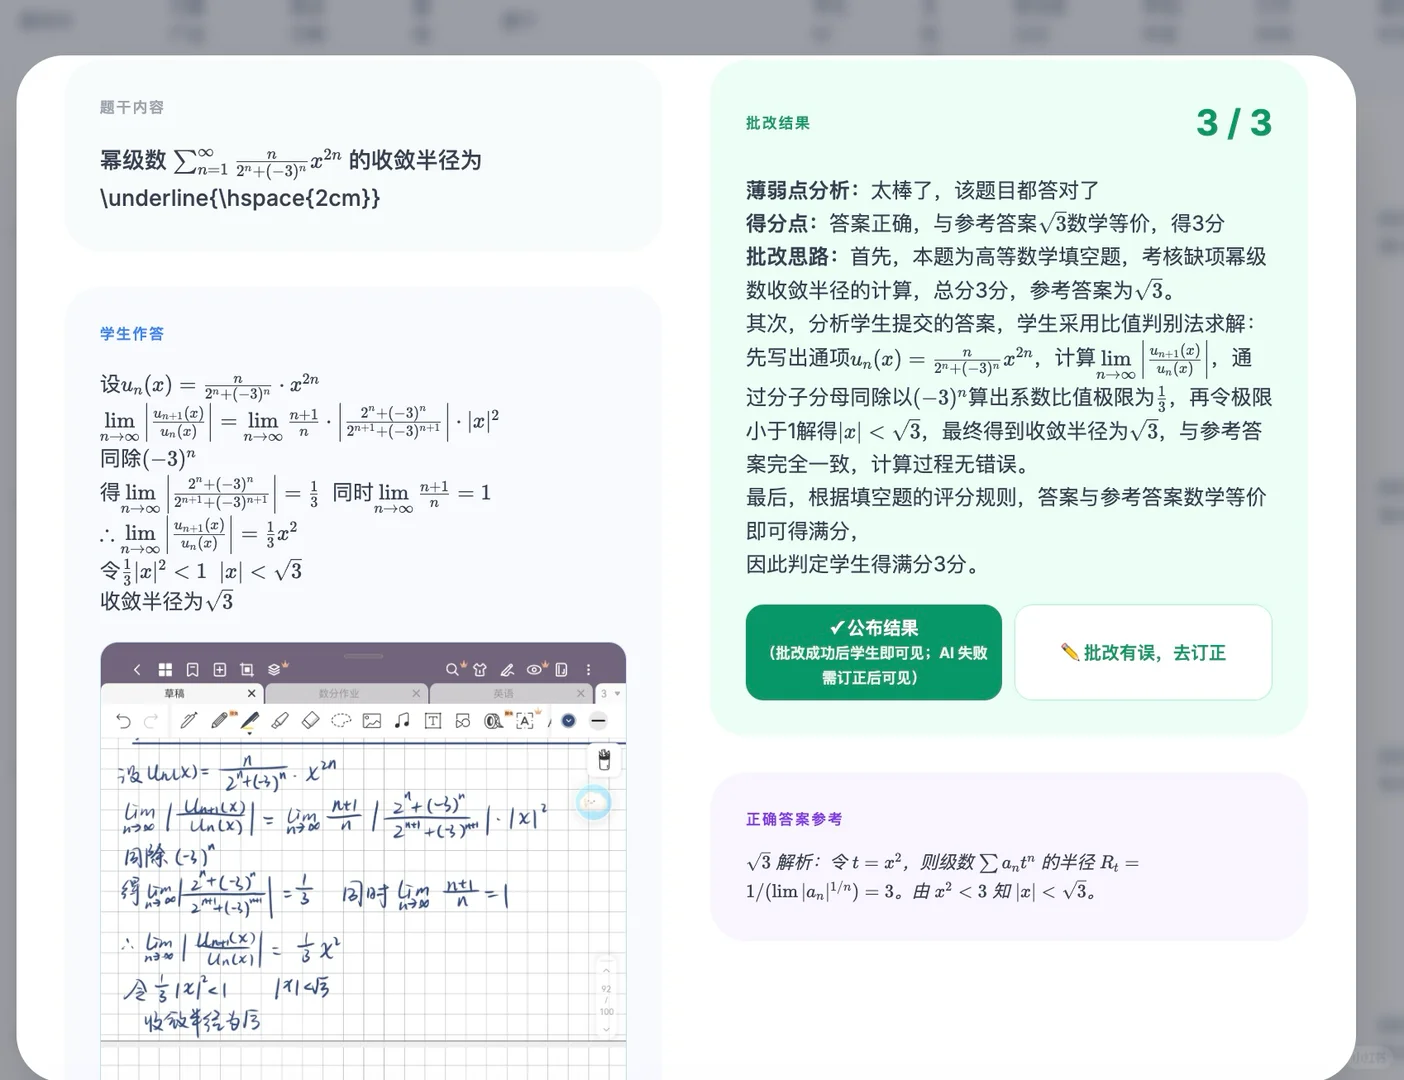
Task: Click the 批改结果 heading
Action: (x=778, y=123)
